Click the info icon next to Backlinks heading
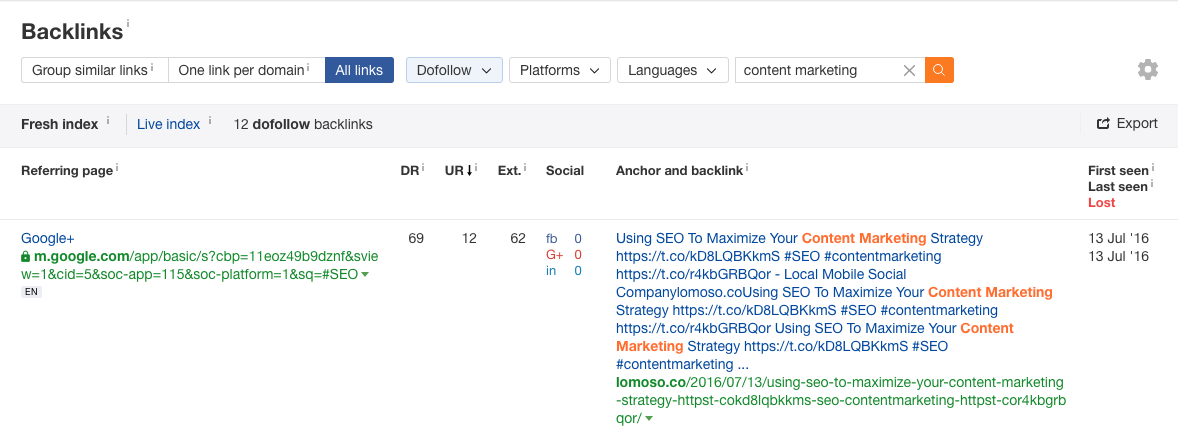The height and width of the screenshot is (436, 1178). pos(128,23)
